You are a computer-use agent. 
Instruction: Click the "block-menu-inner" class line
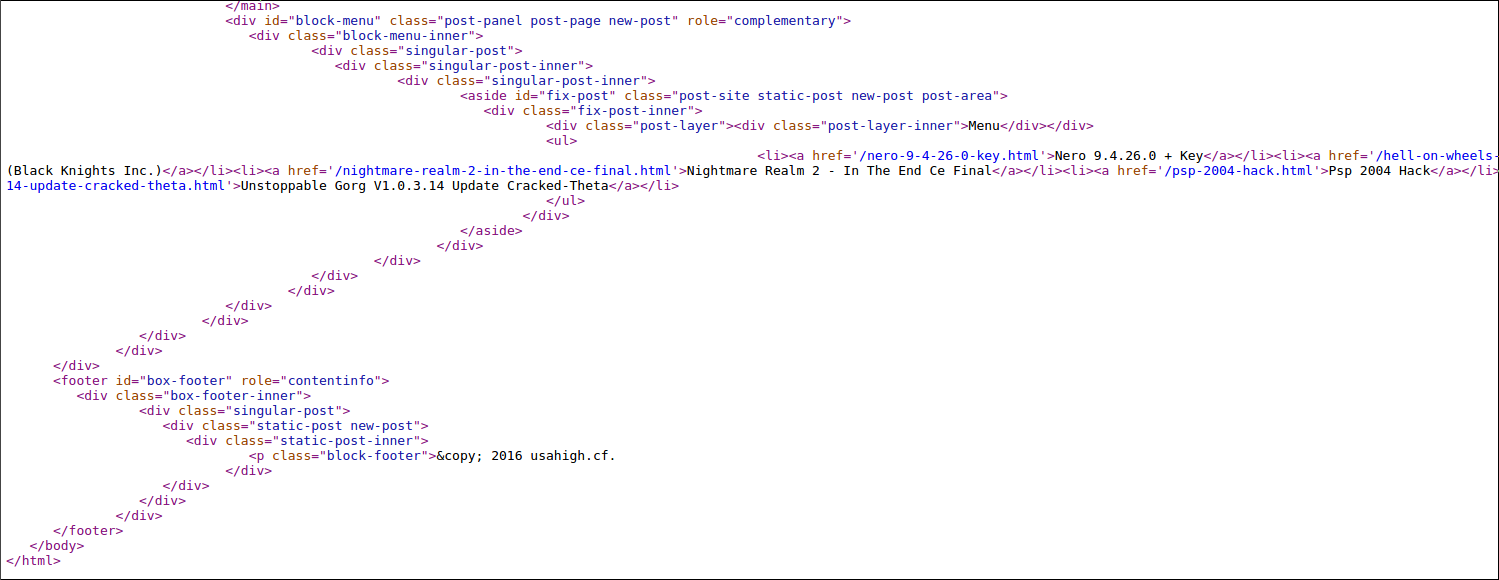[366, 36]
